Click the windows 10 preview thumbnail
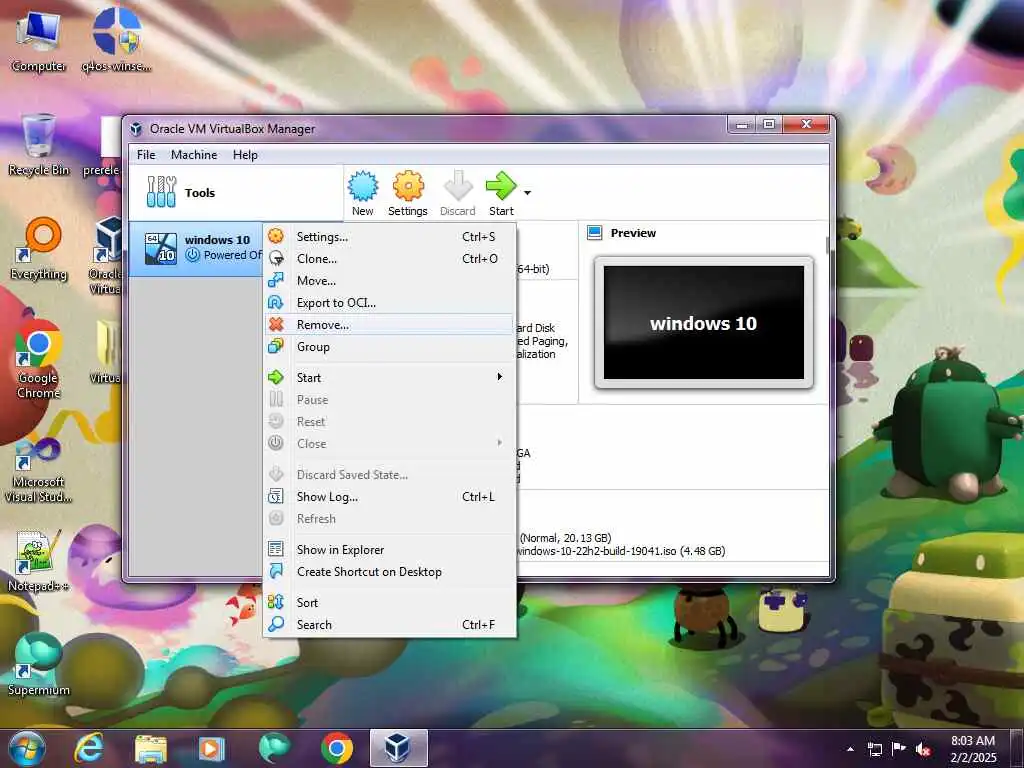 pos(703,323)
